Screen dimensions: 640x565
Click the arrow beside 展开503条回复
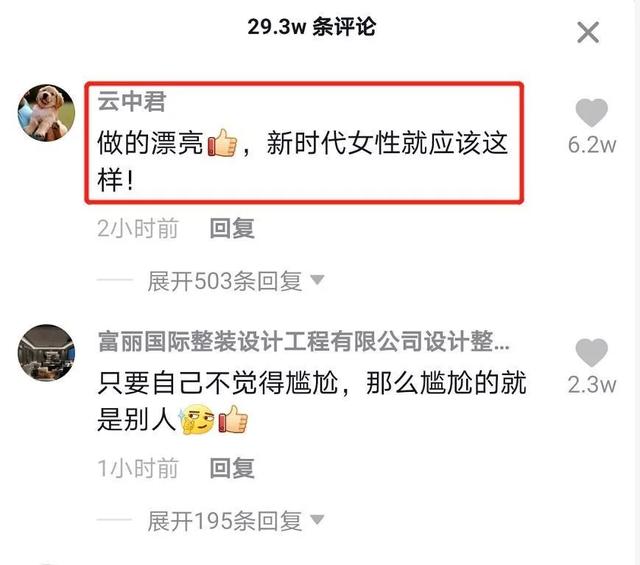click(317, 280)
